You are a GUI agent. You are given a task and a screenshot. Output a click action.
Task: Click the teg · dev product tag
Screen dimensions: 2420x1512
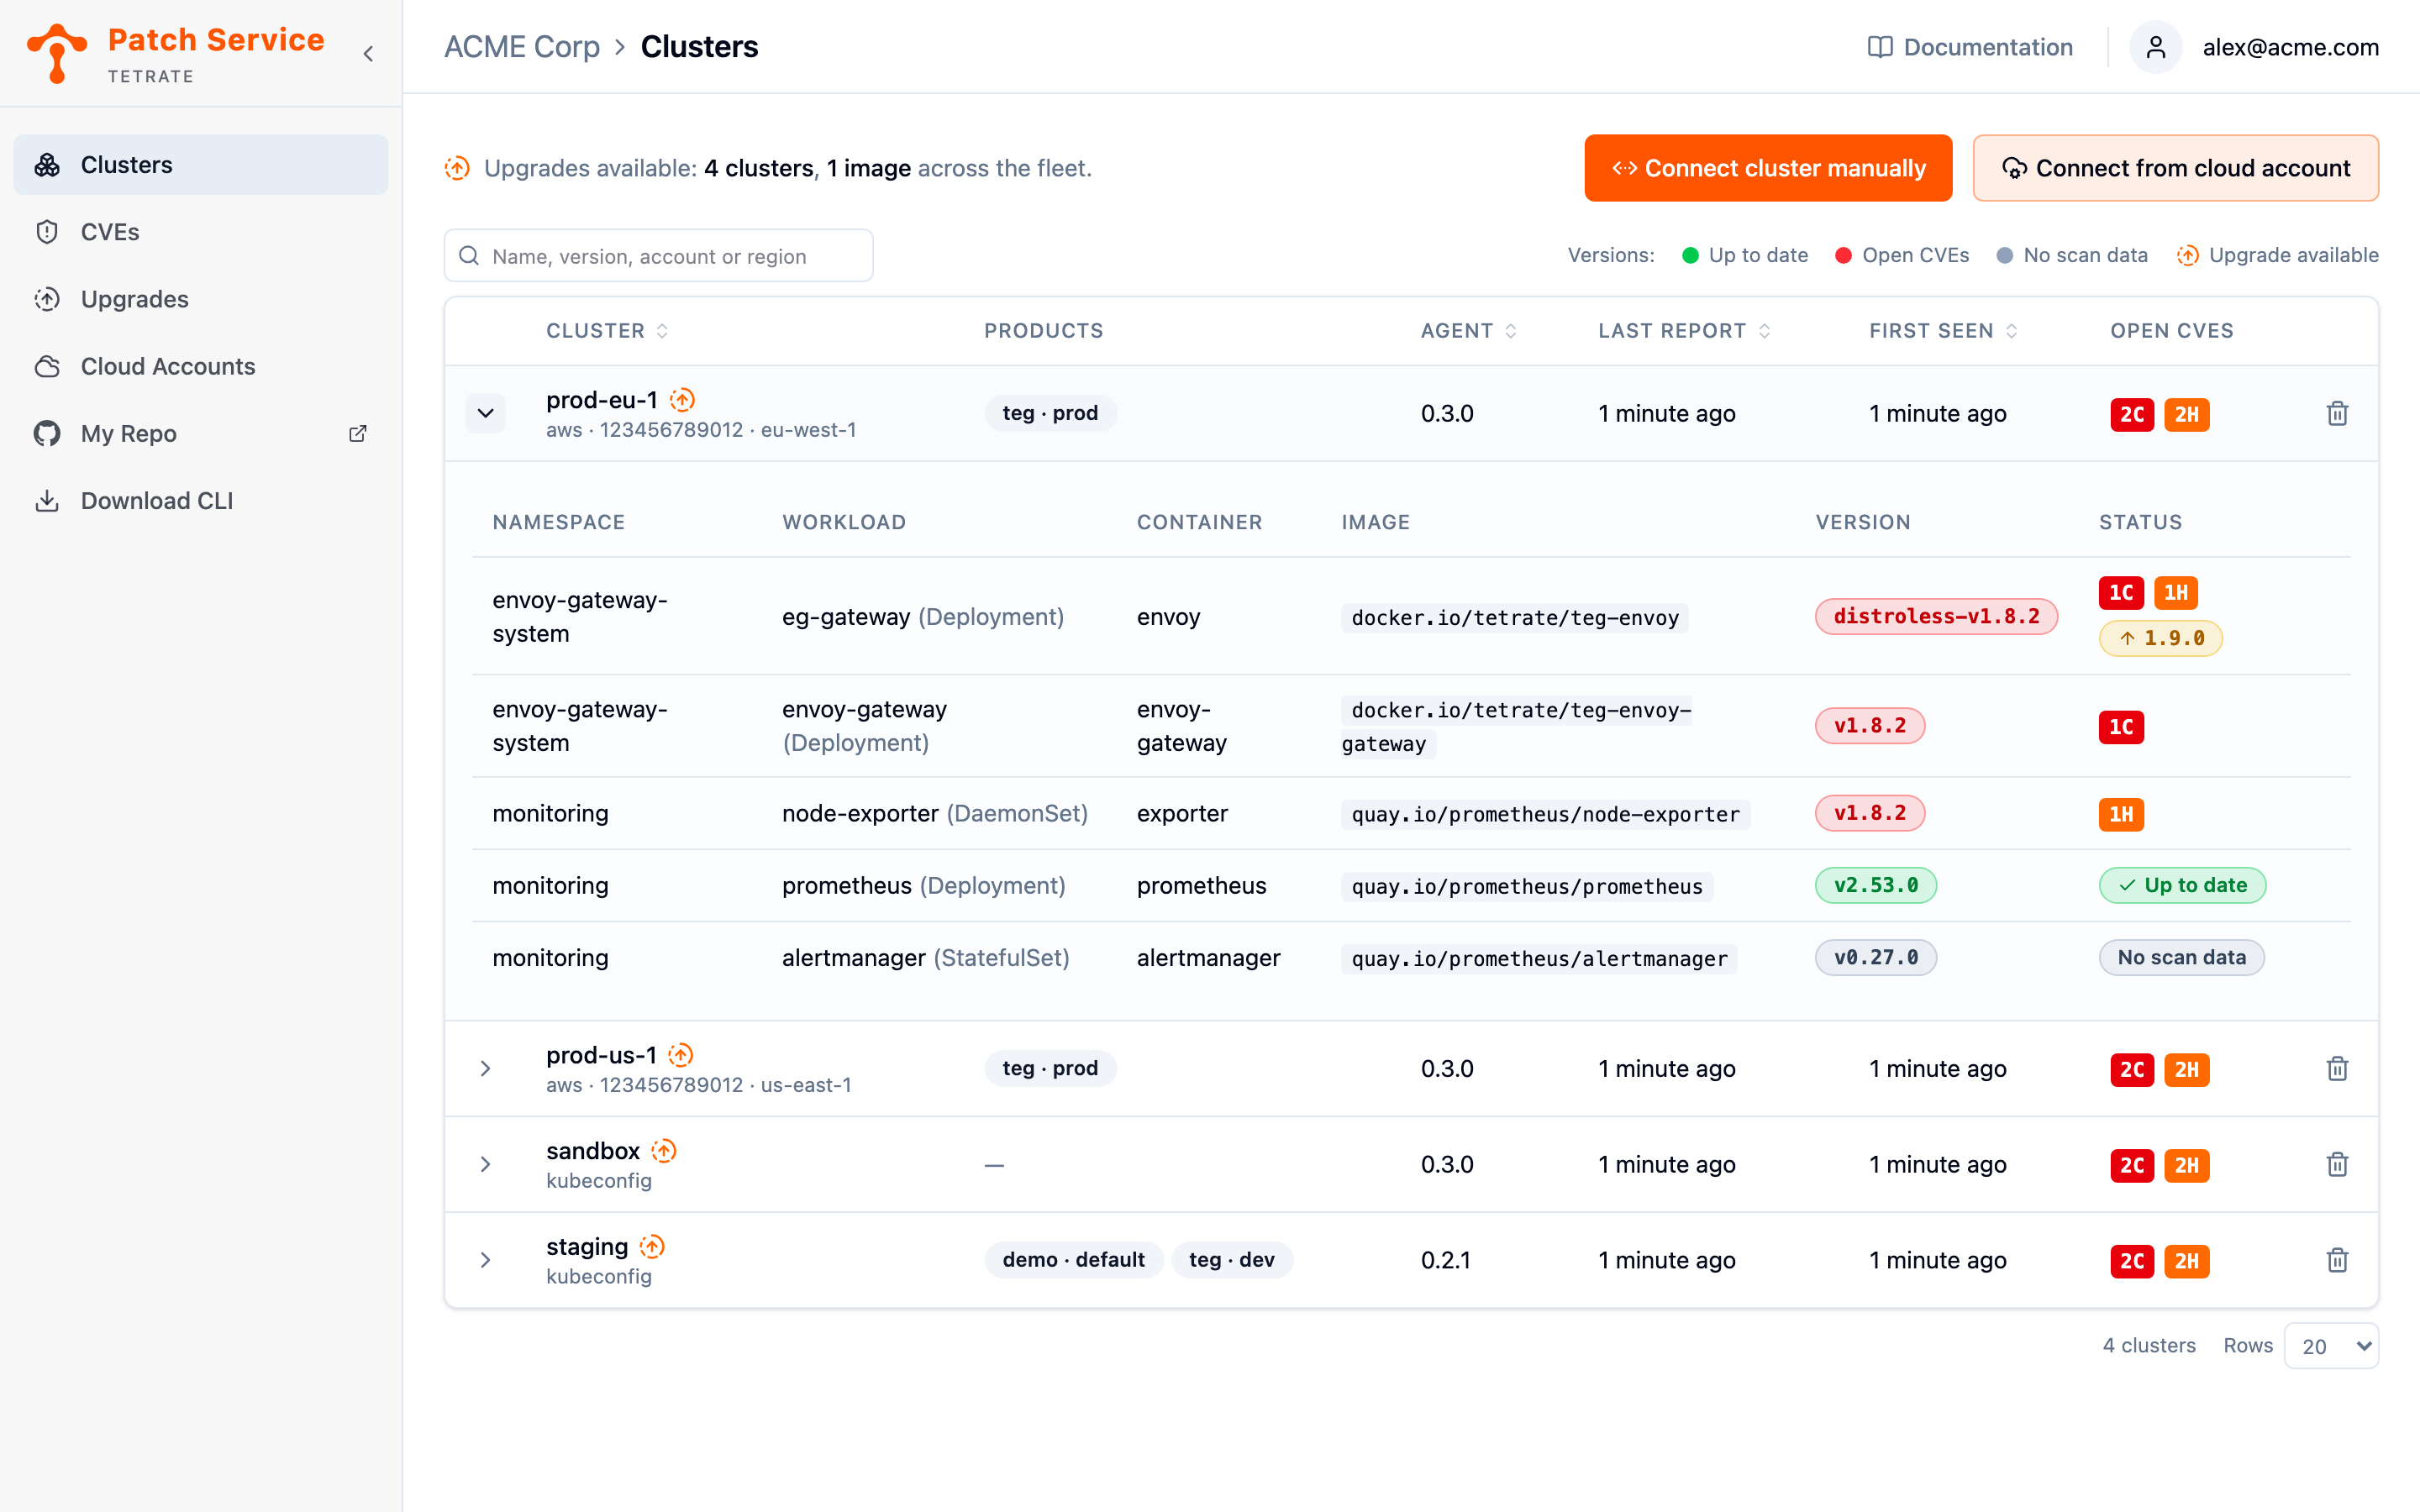(x=1231, y=1260)
